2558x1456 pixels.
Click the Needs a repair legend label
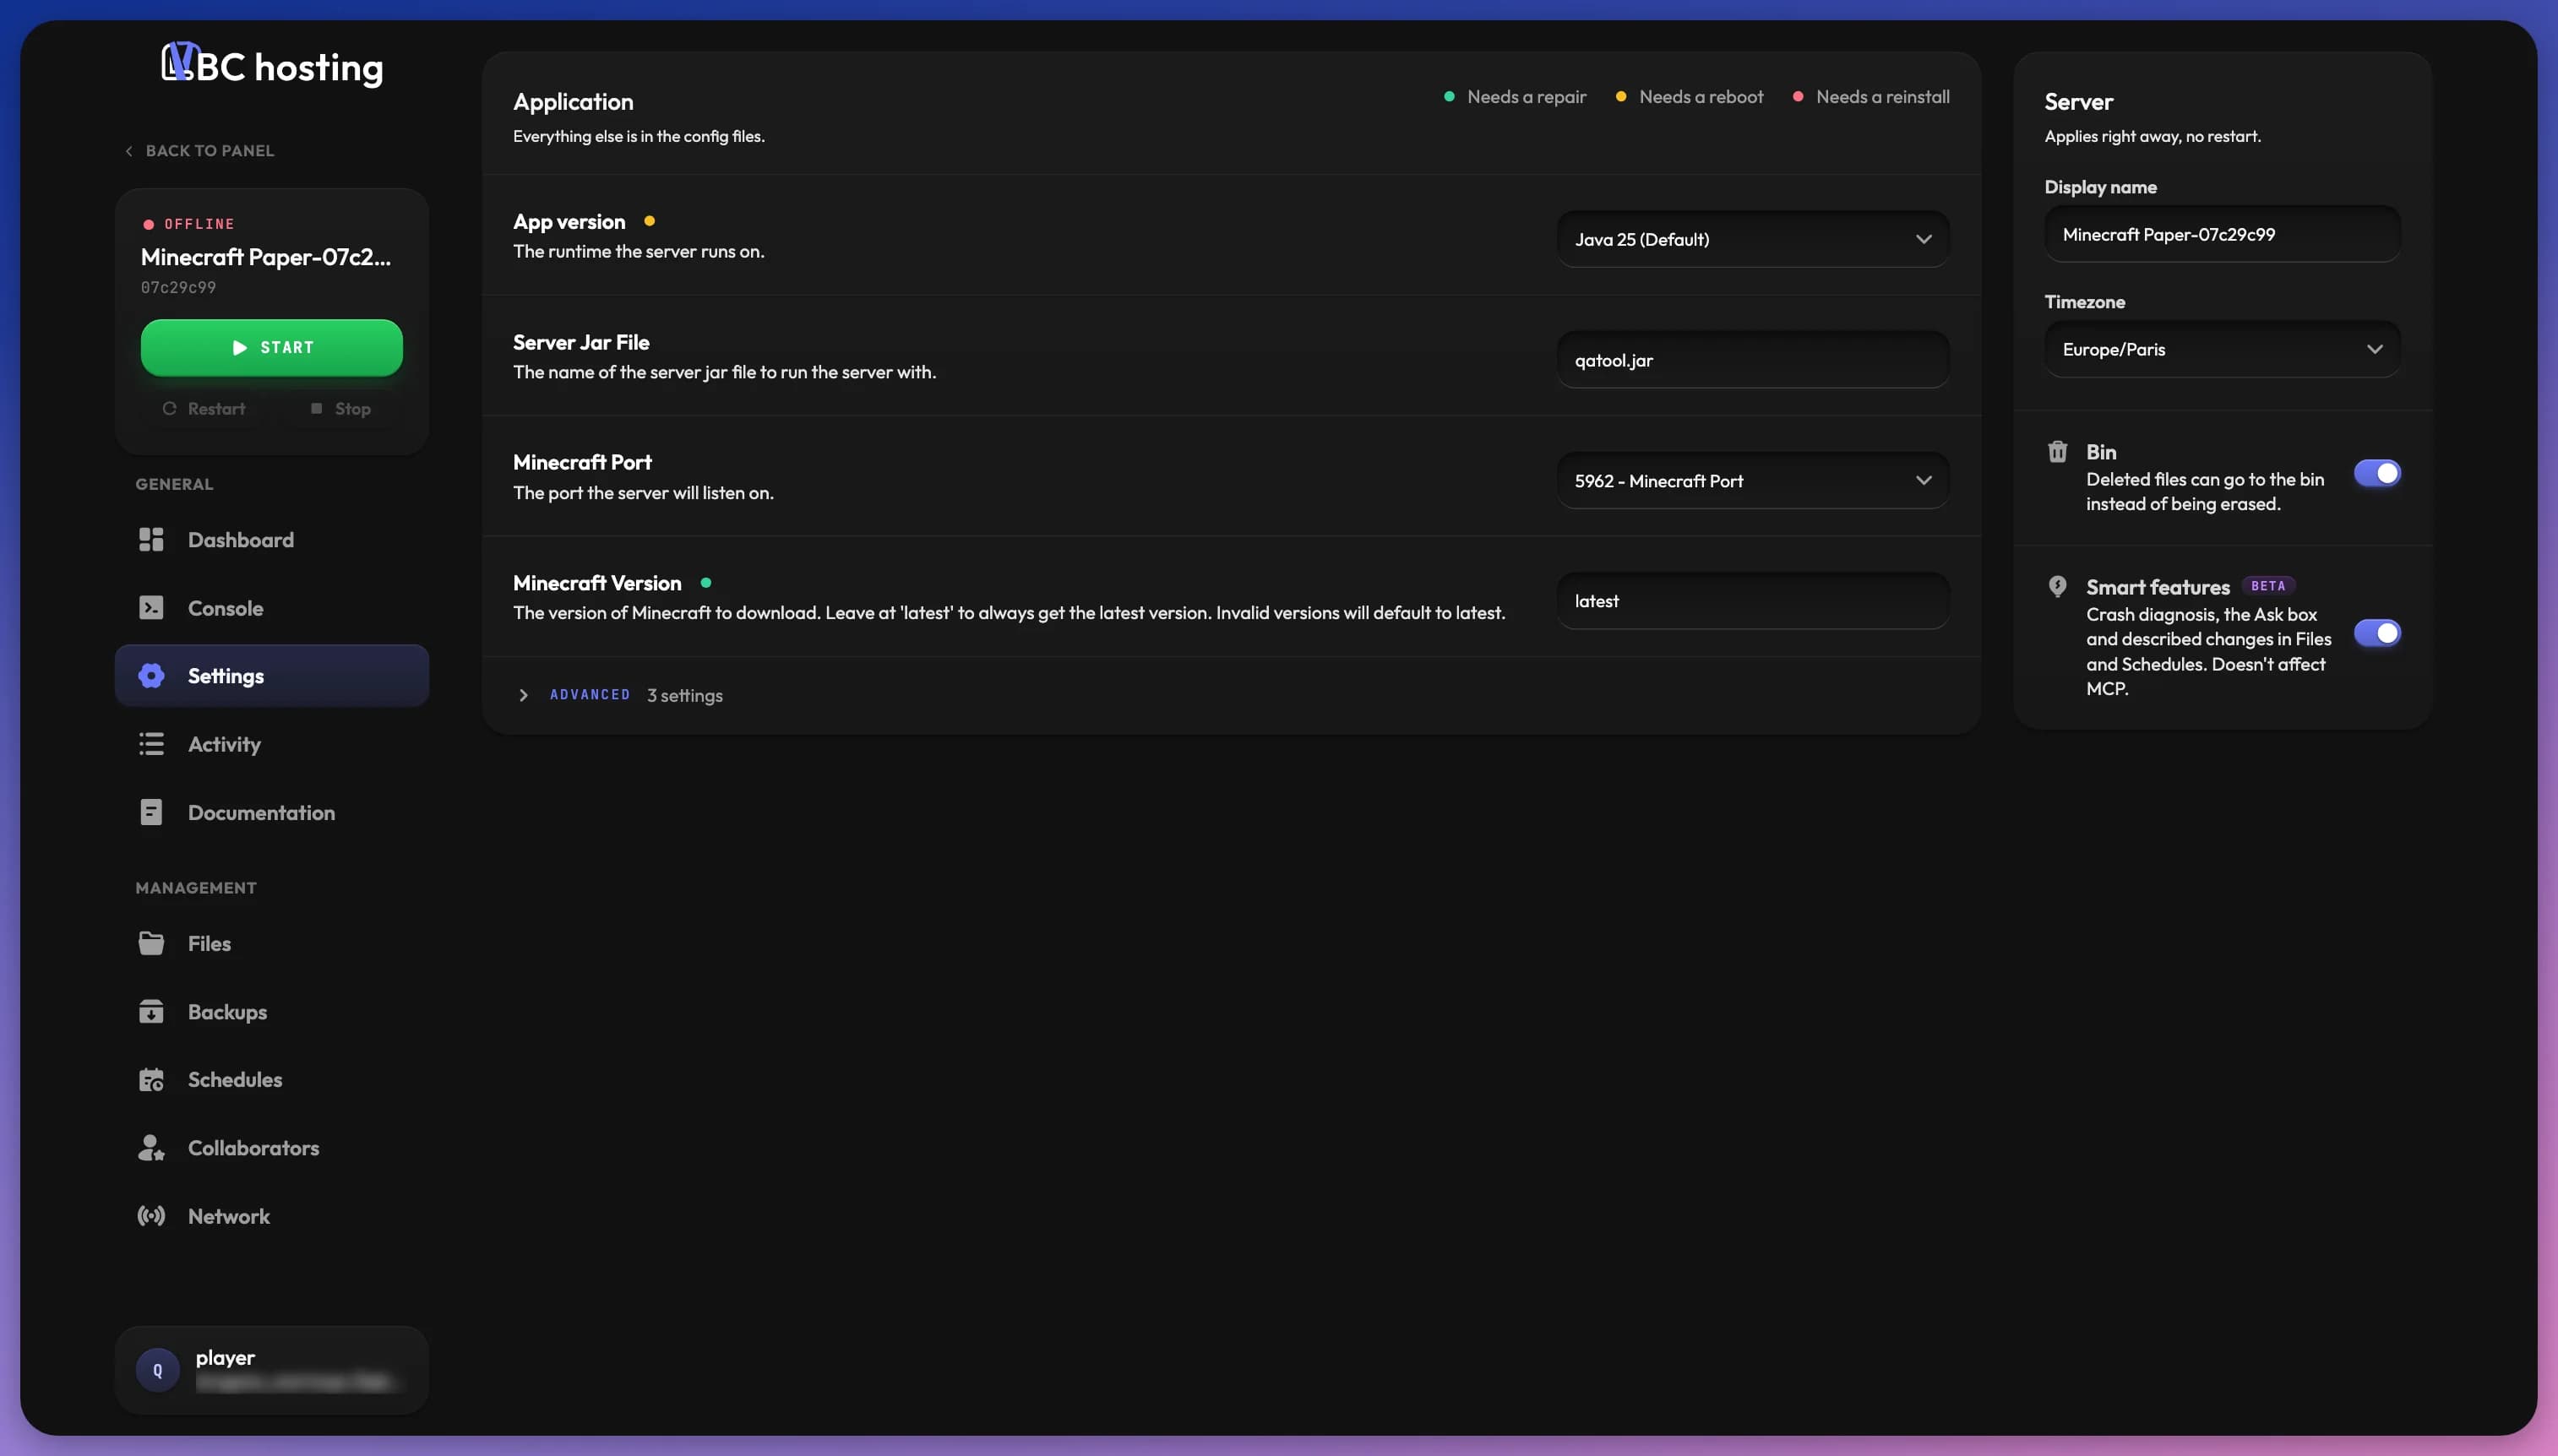[x=1526, y=97]
